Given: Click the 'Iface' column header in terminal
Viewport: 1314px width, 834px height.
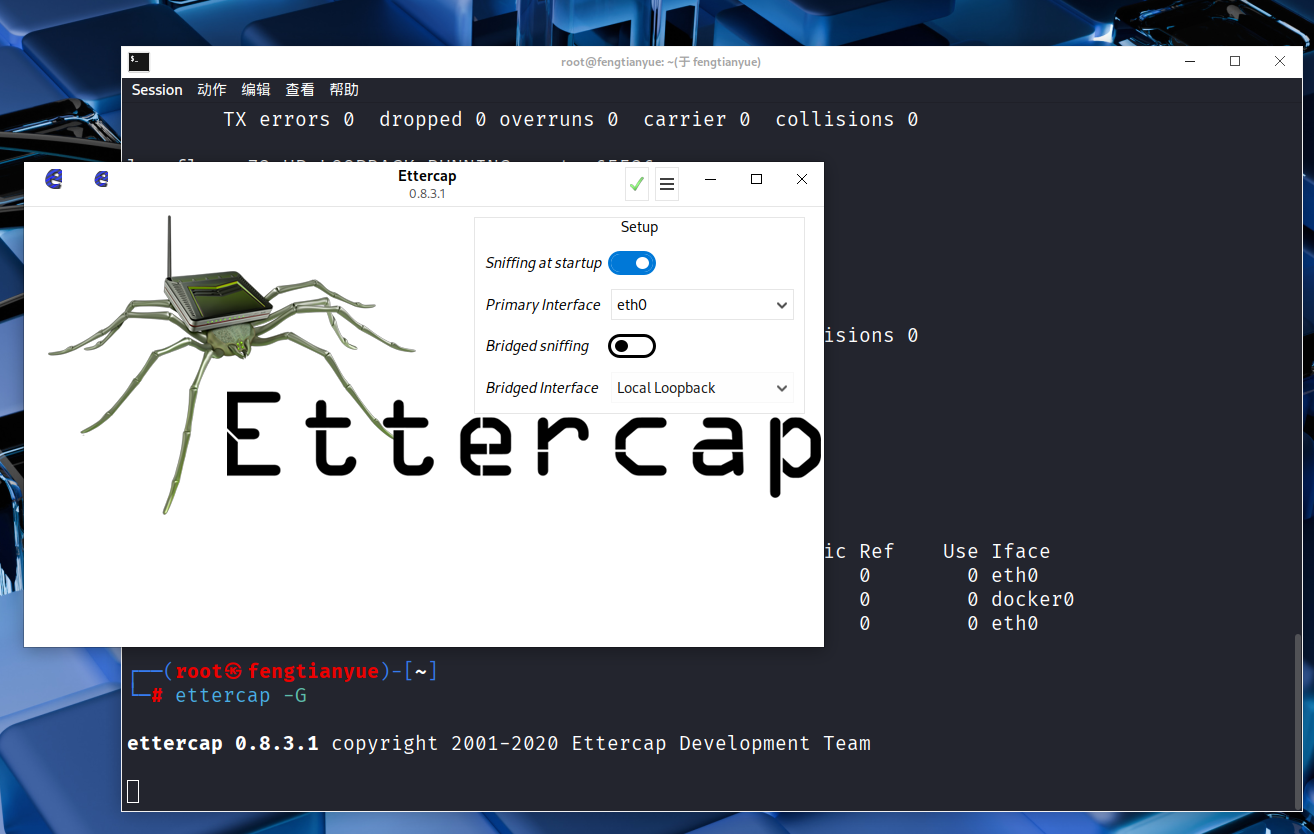Looking at the screenshot, I should point(1021,552).
